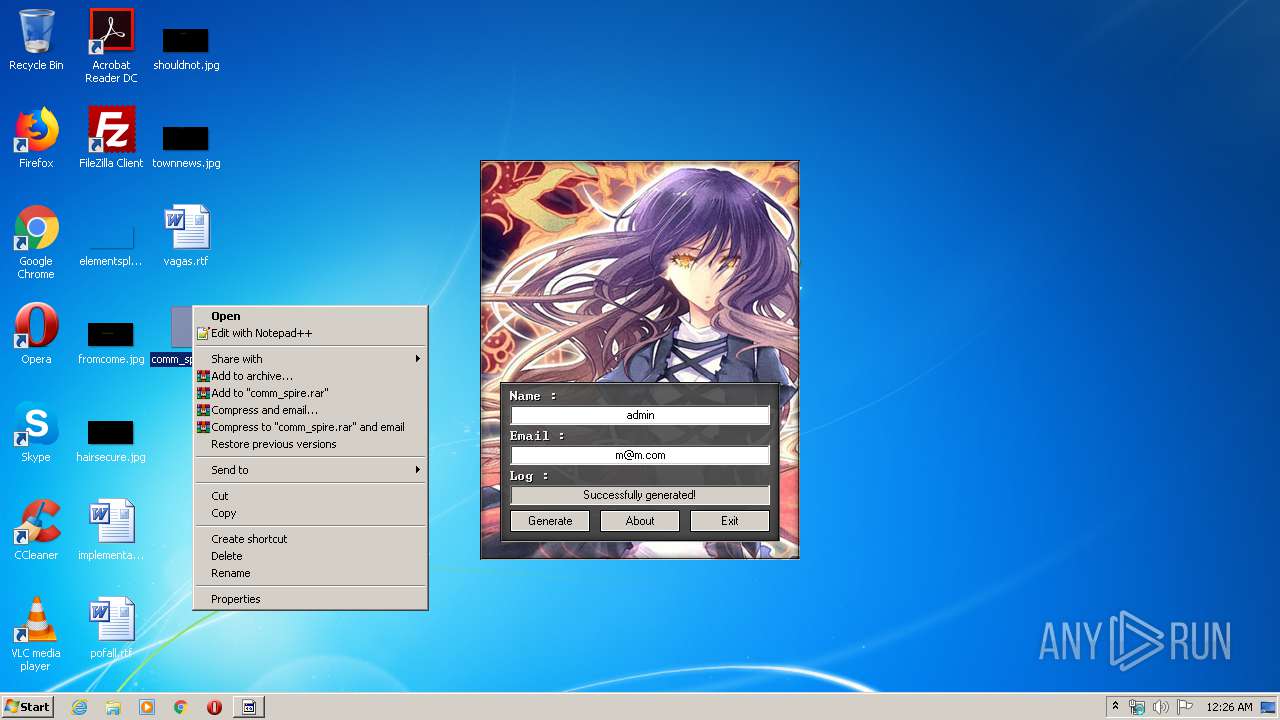This screenshot has width=1280, height=720.
Task: Choose Edit with Notepad++
Action: click(310, 333)
